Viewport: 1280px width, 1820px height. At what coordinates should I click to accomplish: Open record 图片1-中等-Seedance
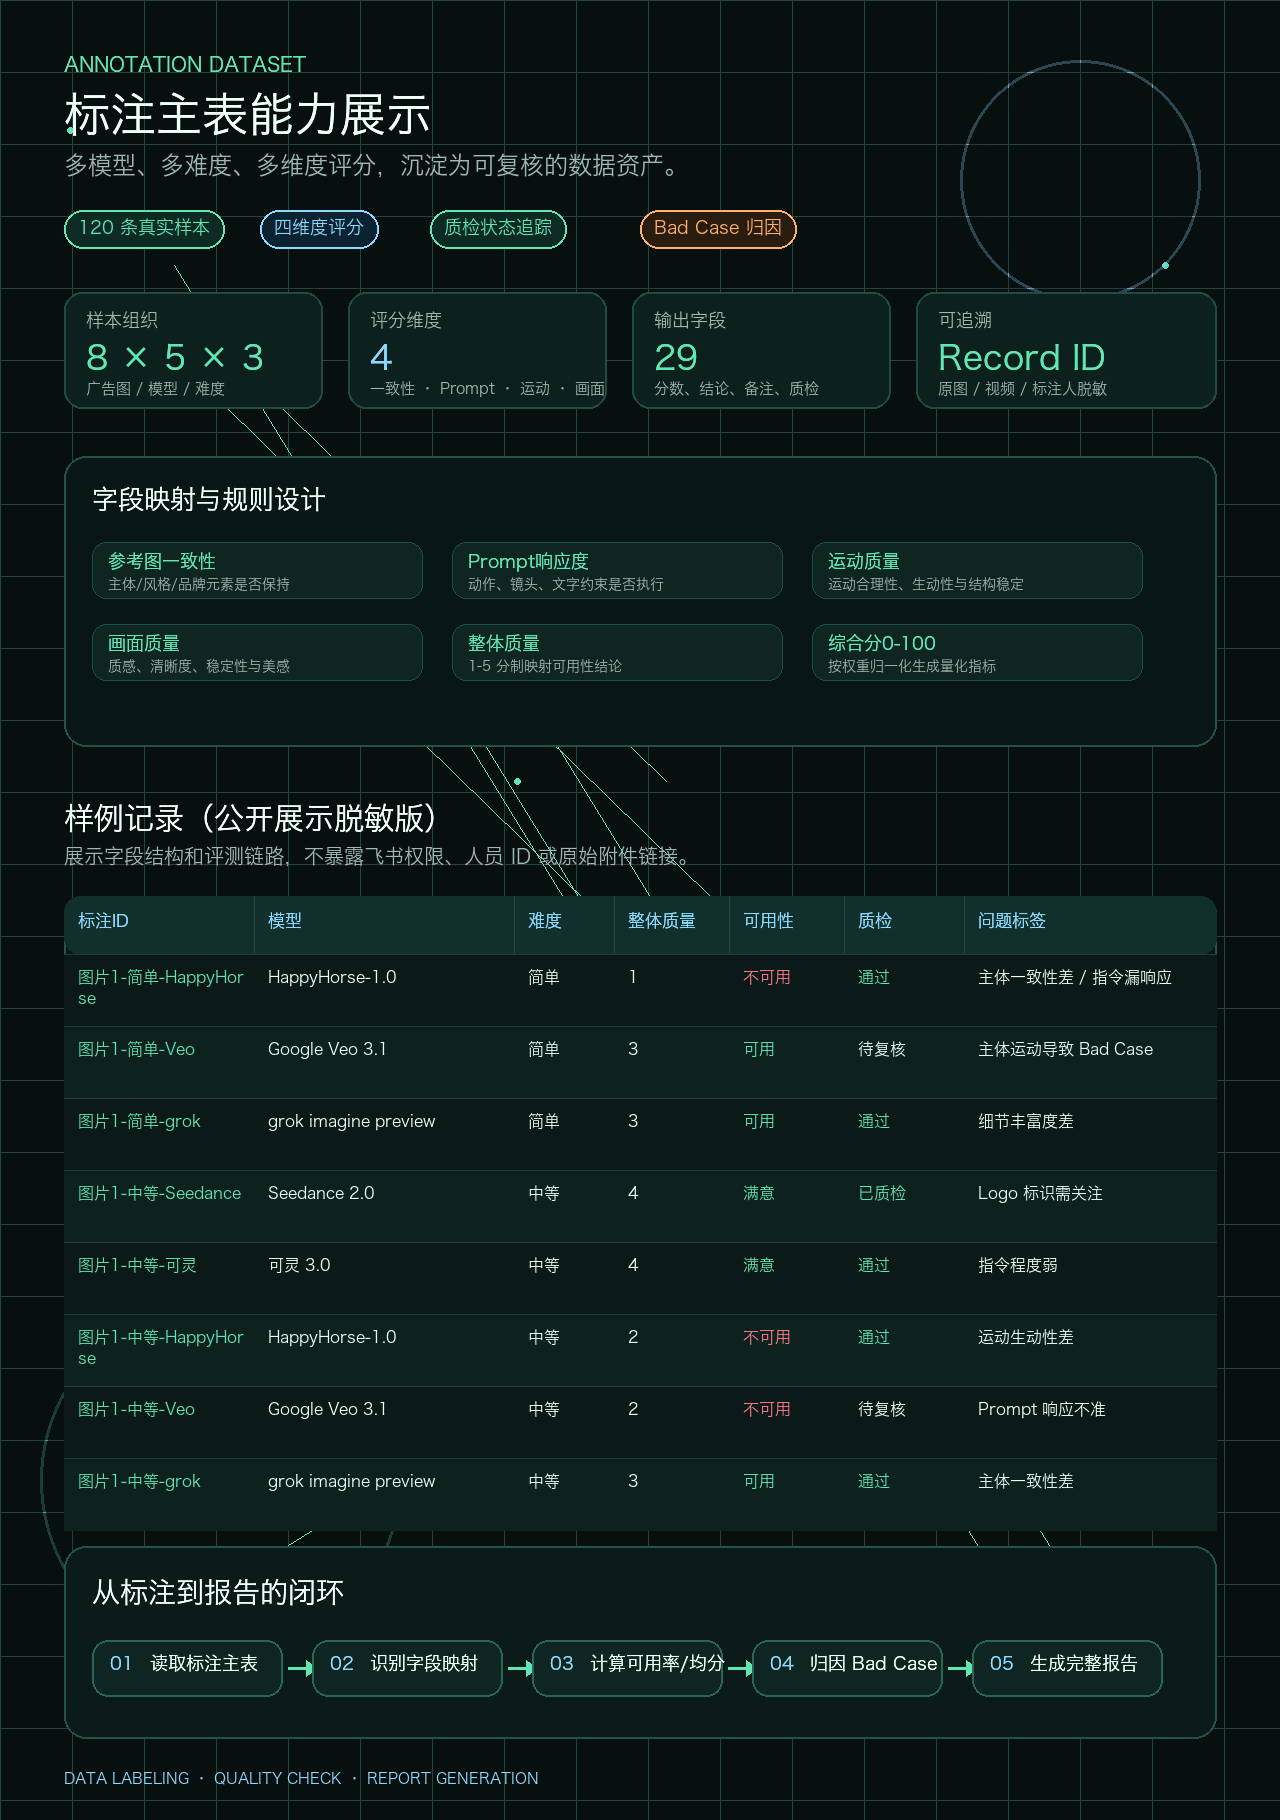click(x=159, y=1193)
